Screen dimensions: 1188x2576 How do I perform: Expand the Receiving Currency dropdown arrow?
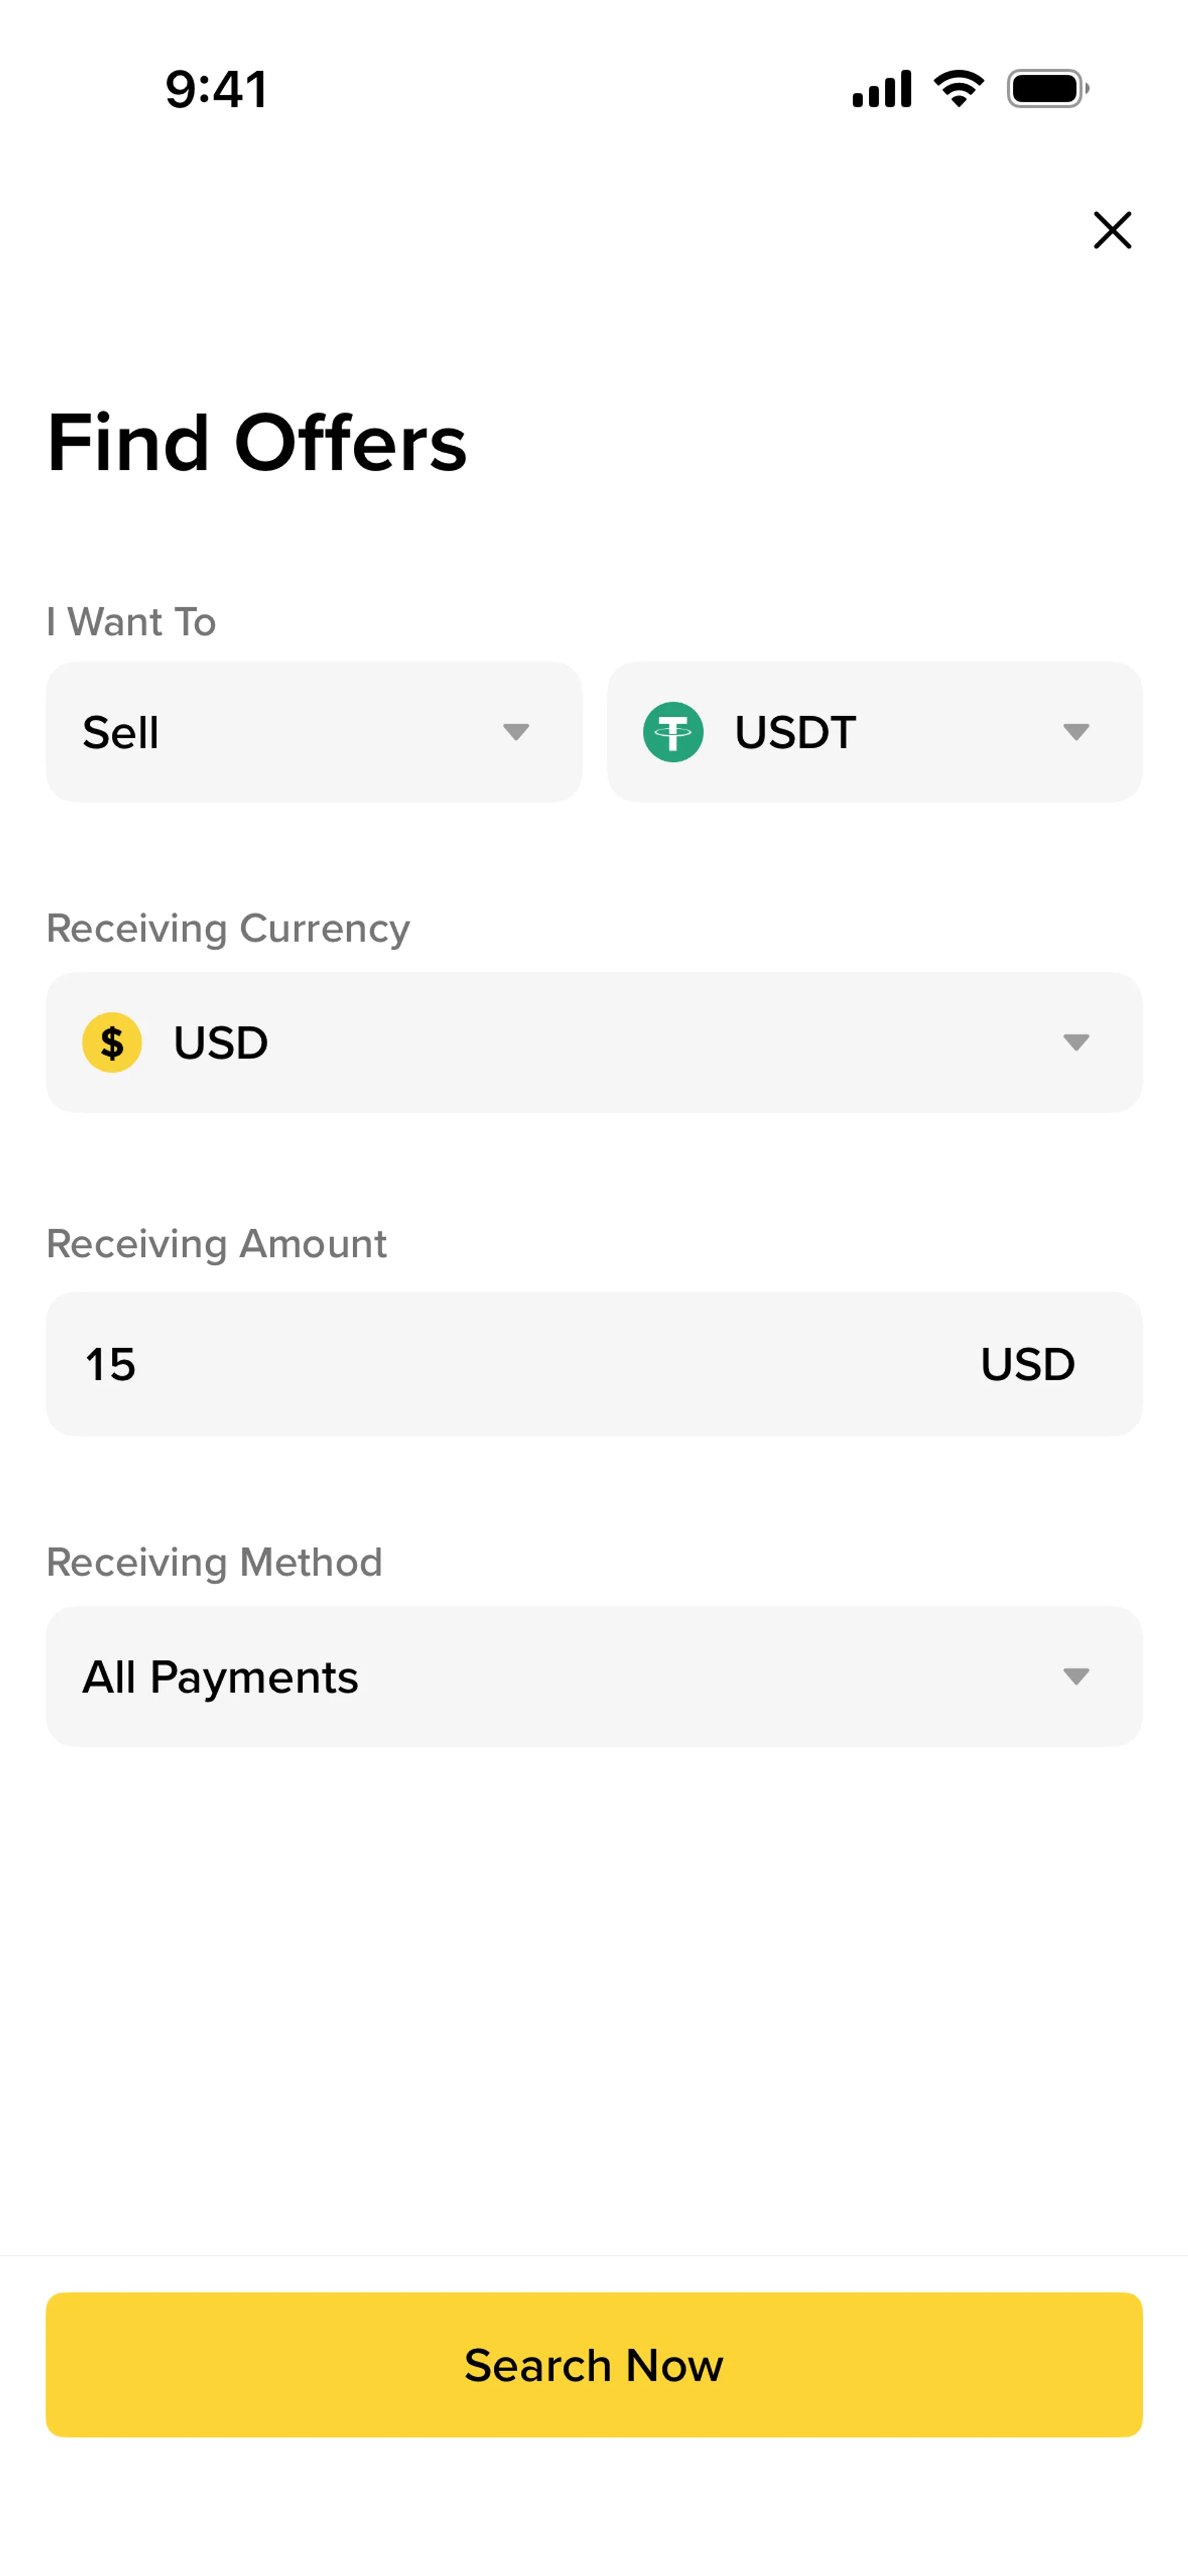pos(1076,1042)
